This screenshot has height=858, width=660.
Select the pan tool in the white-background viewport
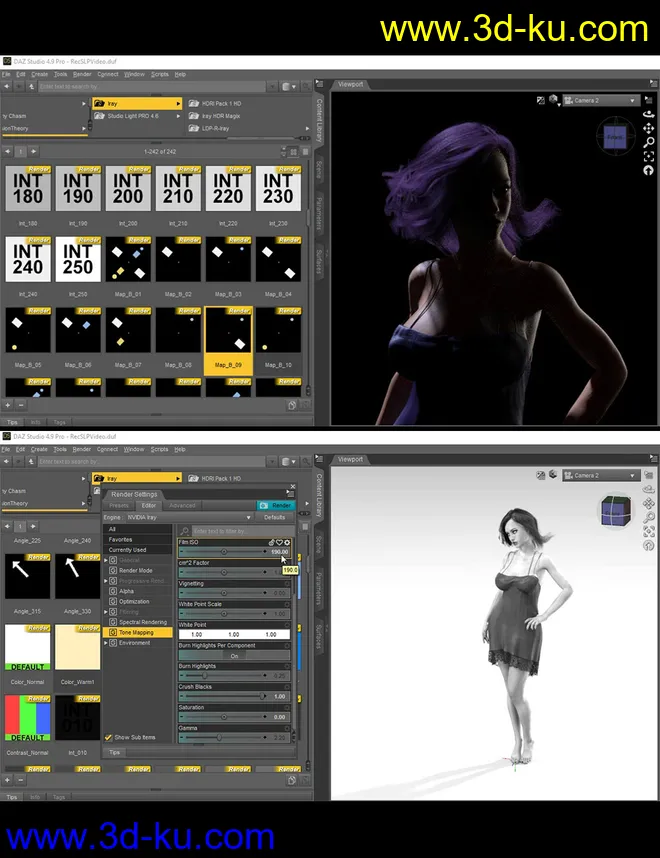pyautogui.click(x=648, y=504)
